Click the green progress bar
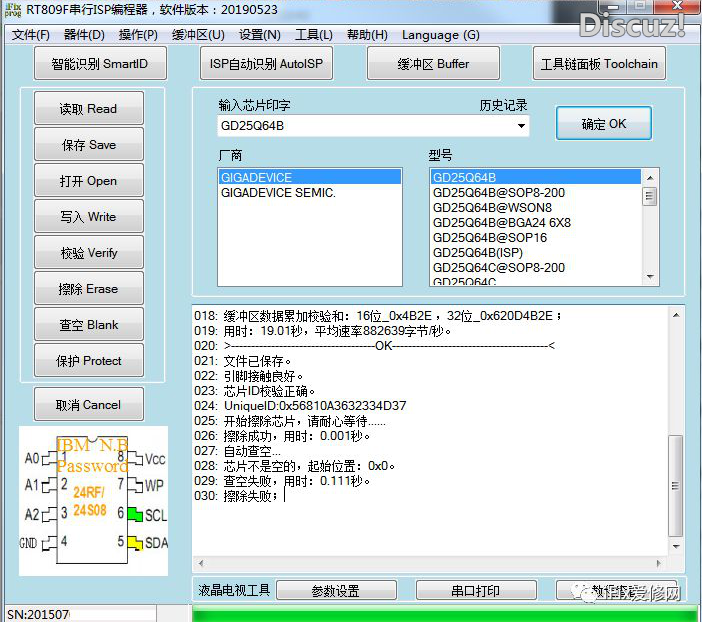 pyautogui.click(x=445, y=614)
